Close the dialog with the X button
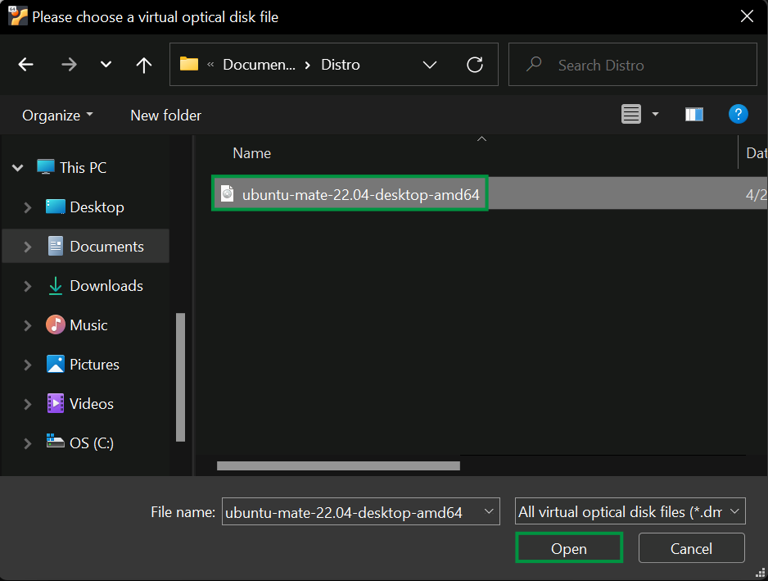The width and height of the screenshot is (768, 581). click(x=746, y=16)
